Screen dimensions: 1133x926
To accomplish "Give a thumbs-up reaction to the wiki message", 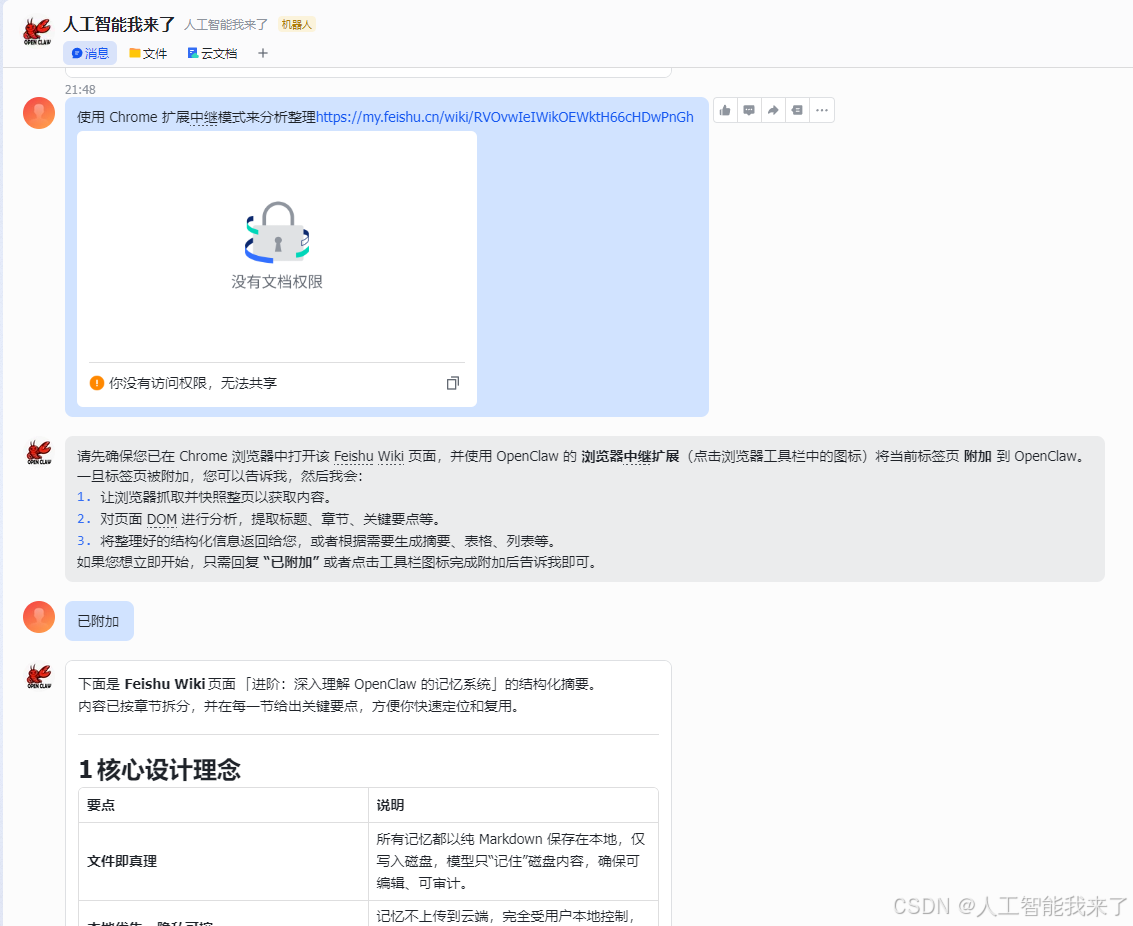I will pyautogui.click(x=724, y=110).
